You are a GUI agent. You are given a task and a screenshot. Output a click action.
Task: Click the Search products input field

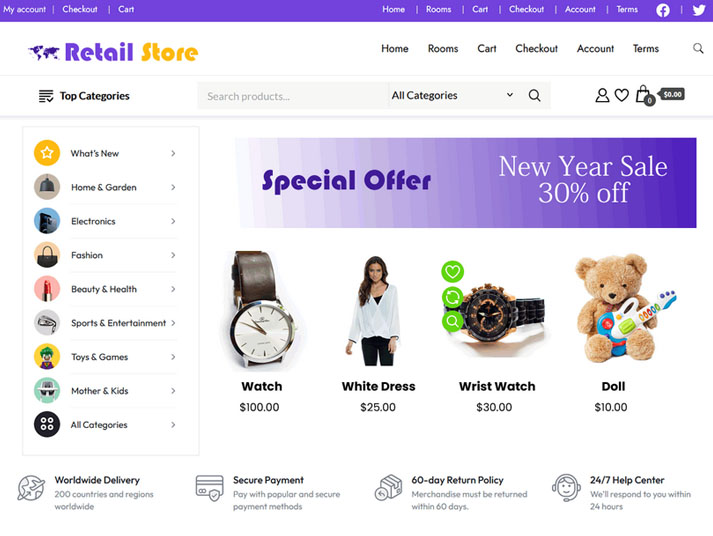[x=293, y=95]
